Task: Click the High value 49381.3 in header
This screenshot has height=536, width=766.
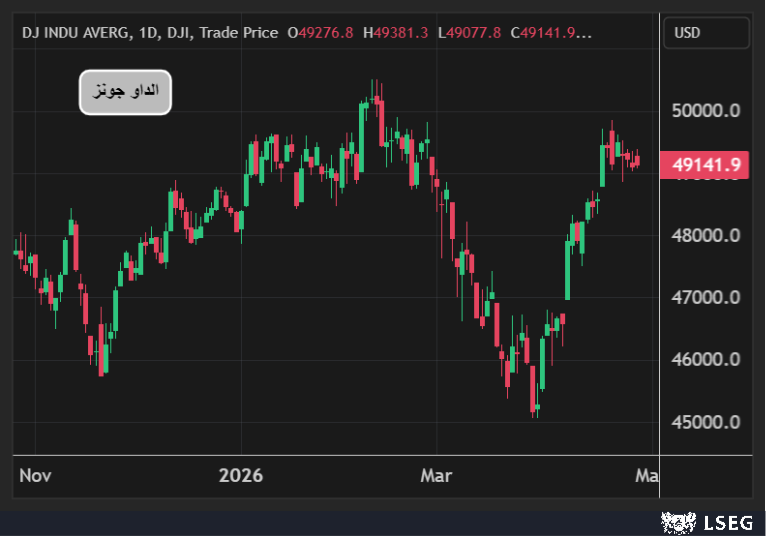Action: pyautogui.click(x=400, y=33)
